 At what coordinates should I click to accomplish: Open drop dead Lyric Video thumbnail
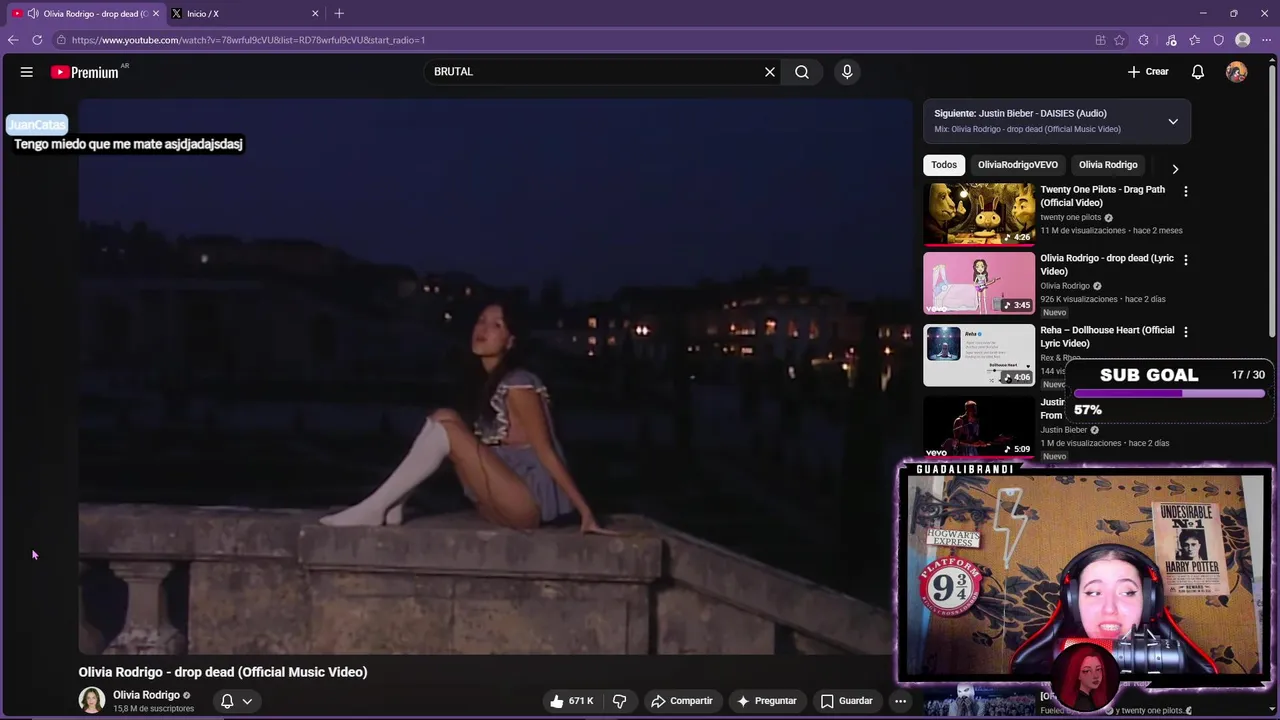[979, 283]
